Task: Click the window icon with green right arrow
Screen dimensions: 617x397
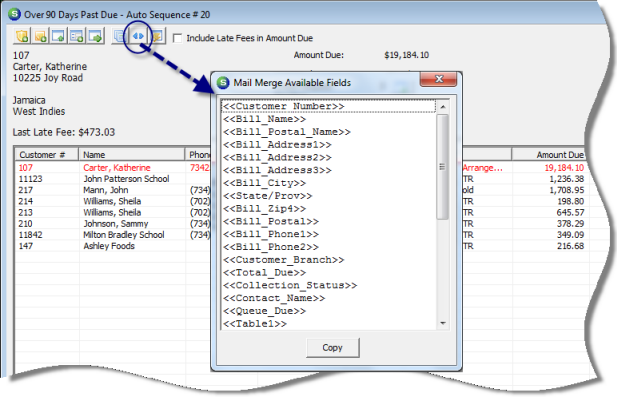Action: pos(95,36)
